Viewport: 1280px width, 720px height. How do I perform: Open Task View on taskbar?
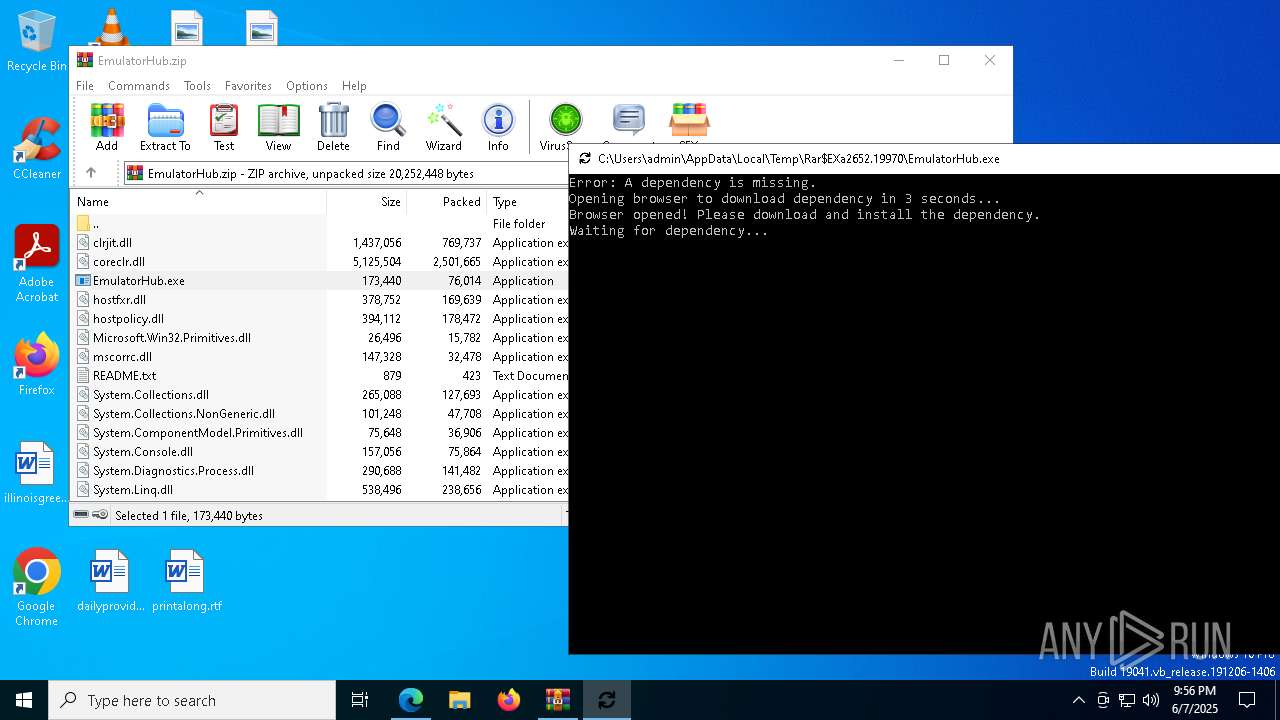click(x=360, y=700)
